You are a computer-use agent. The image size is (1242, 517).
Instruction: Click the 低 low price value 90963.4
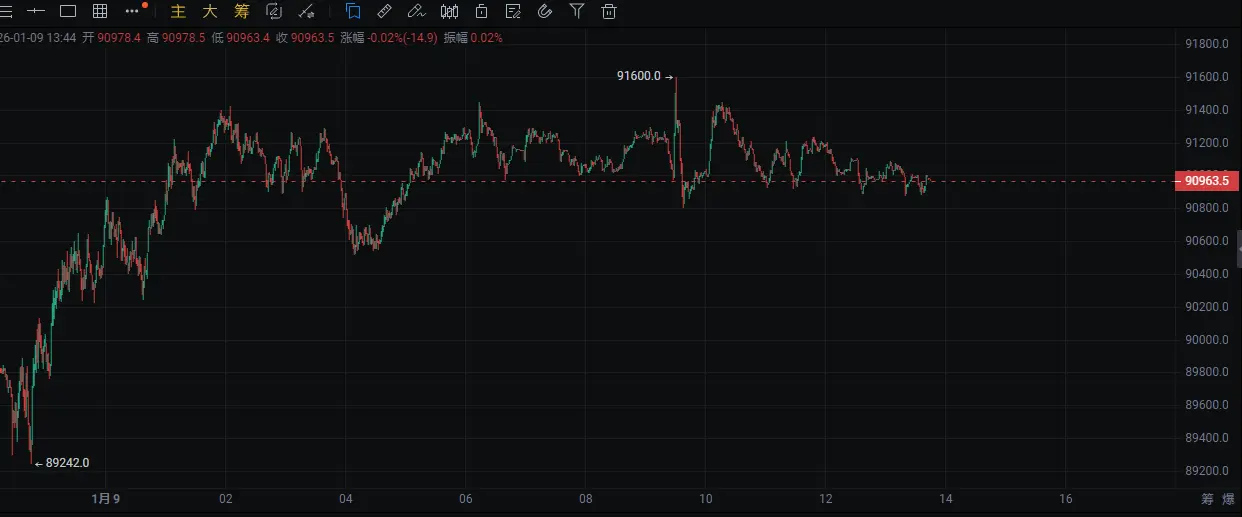pos(248,38)
